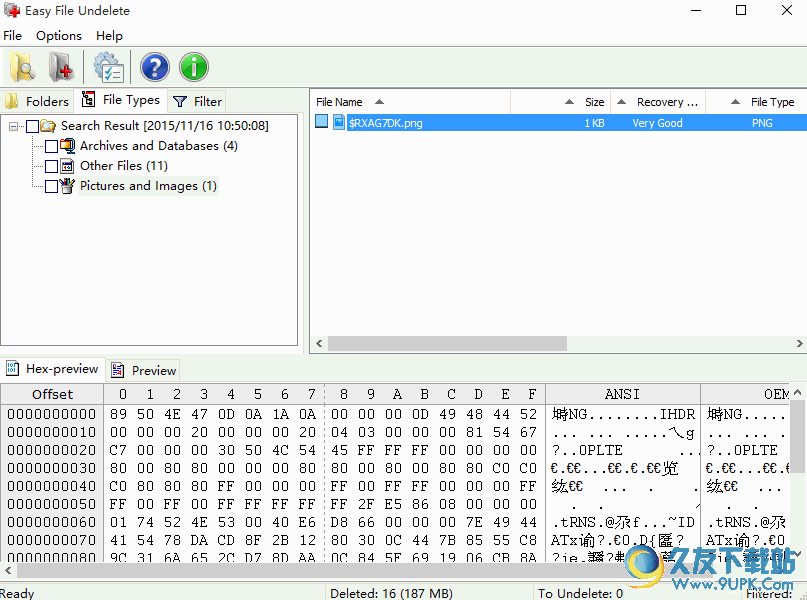Sort by the File Type column header
The height and width of the screenshot is (600, 807).
756,102
